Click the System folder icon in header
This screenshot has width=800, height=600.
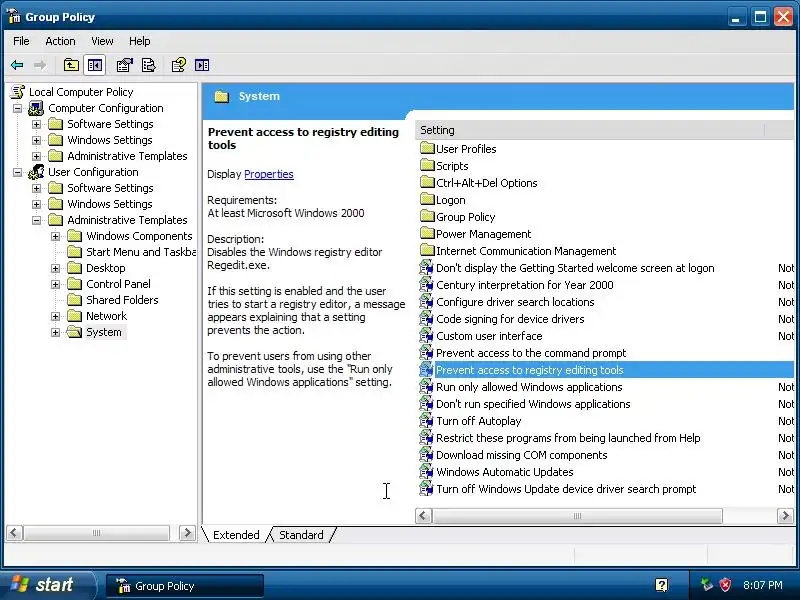(x=221, y=96)
